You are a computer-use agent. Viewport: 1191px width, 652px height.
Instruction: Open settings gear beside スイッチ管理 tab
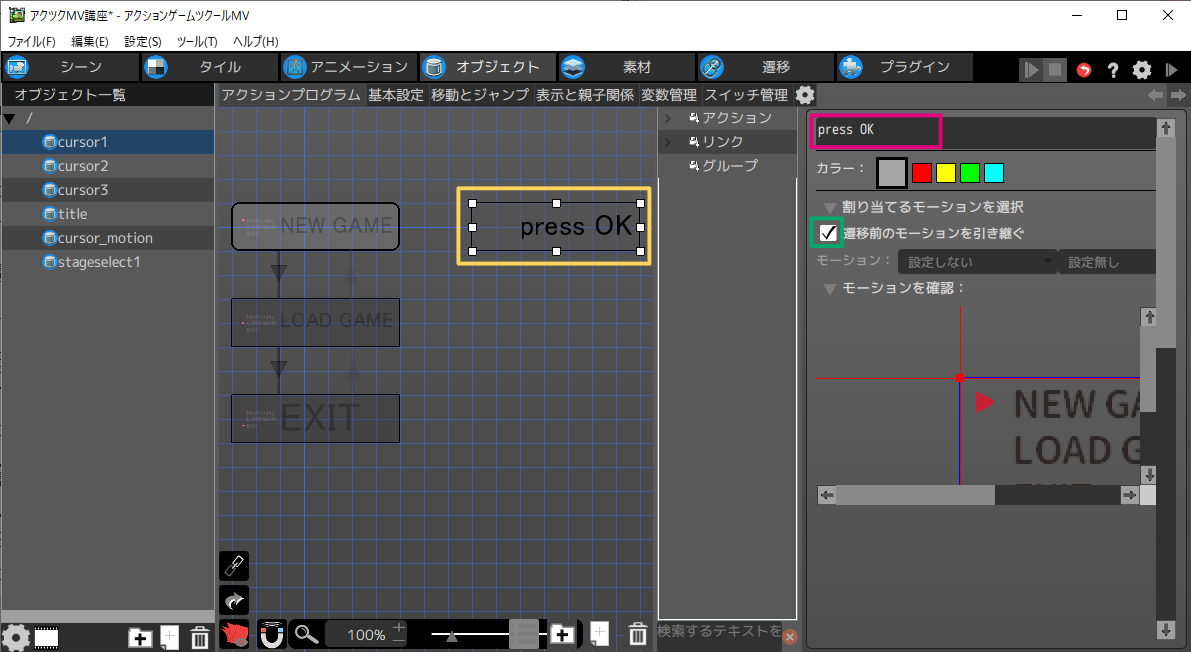click(805, 95)
